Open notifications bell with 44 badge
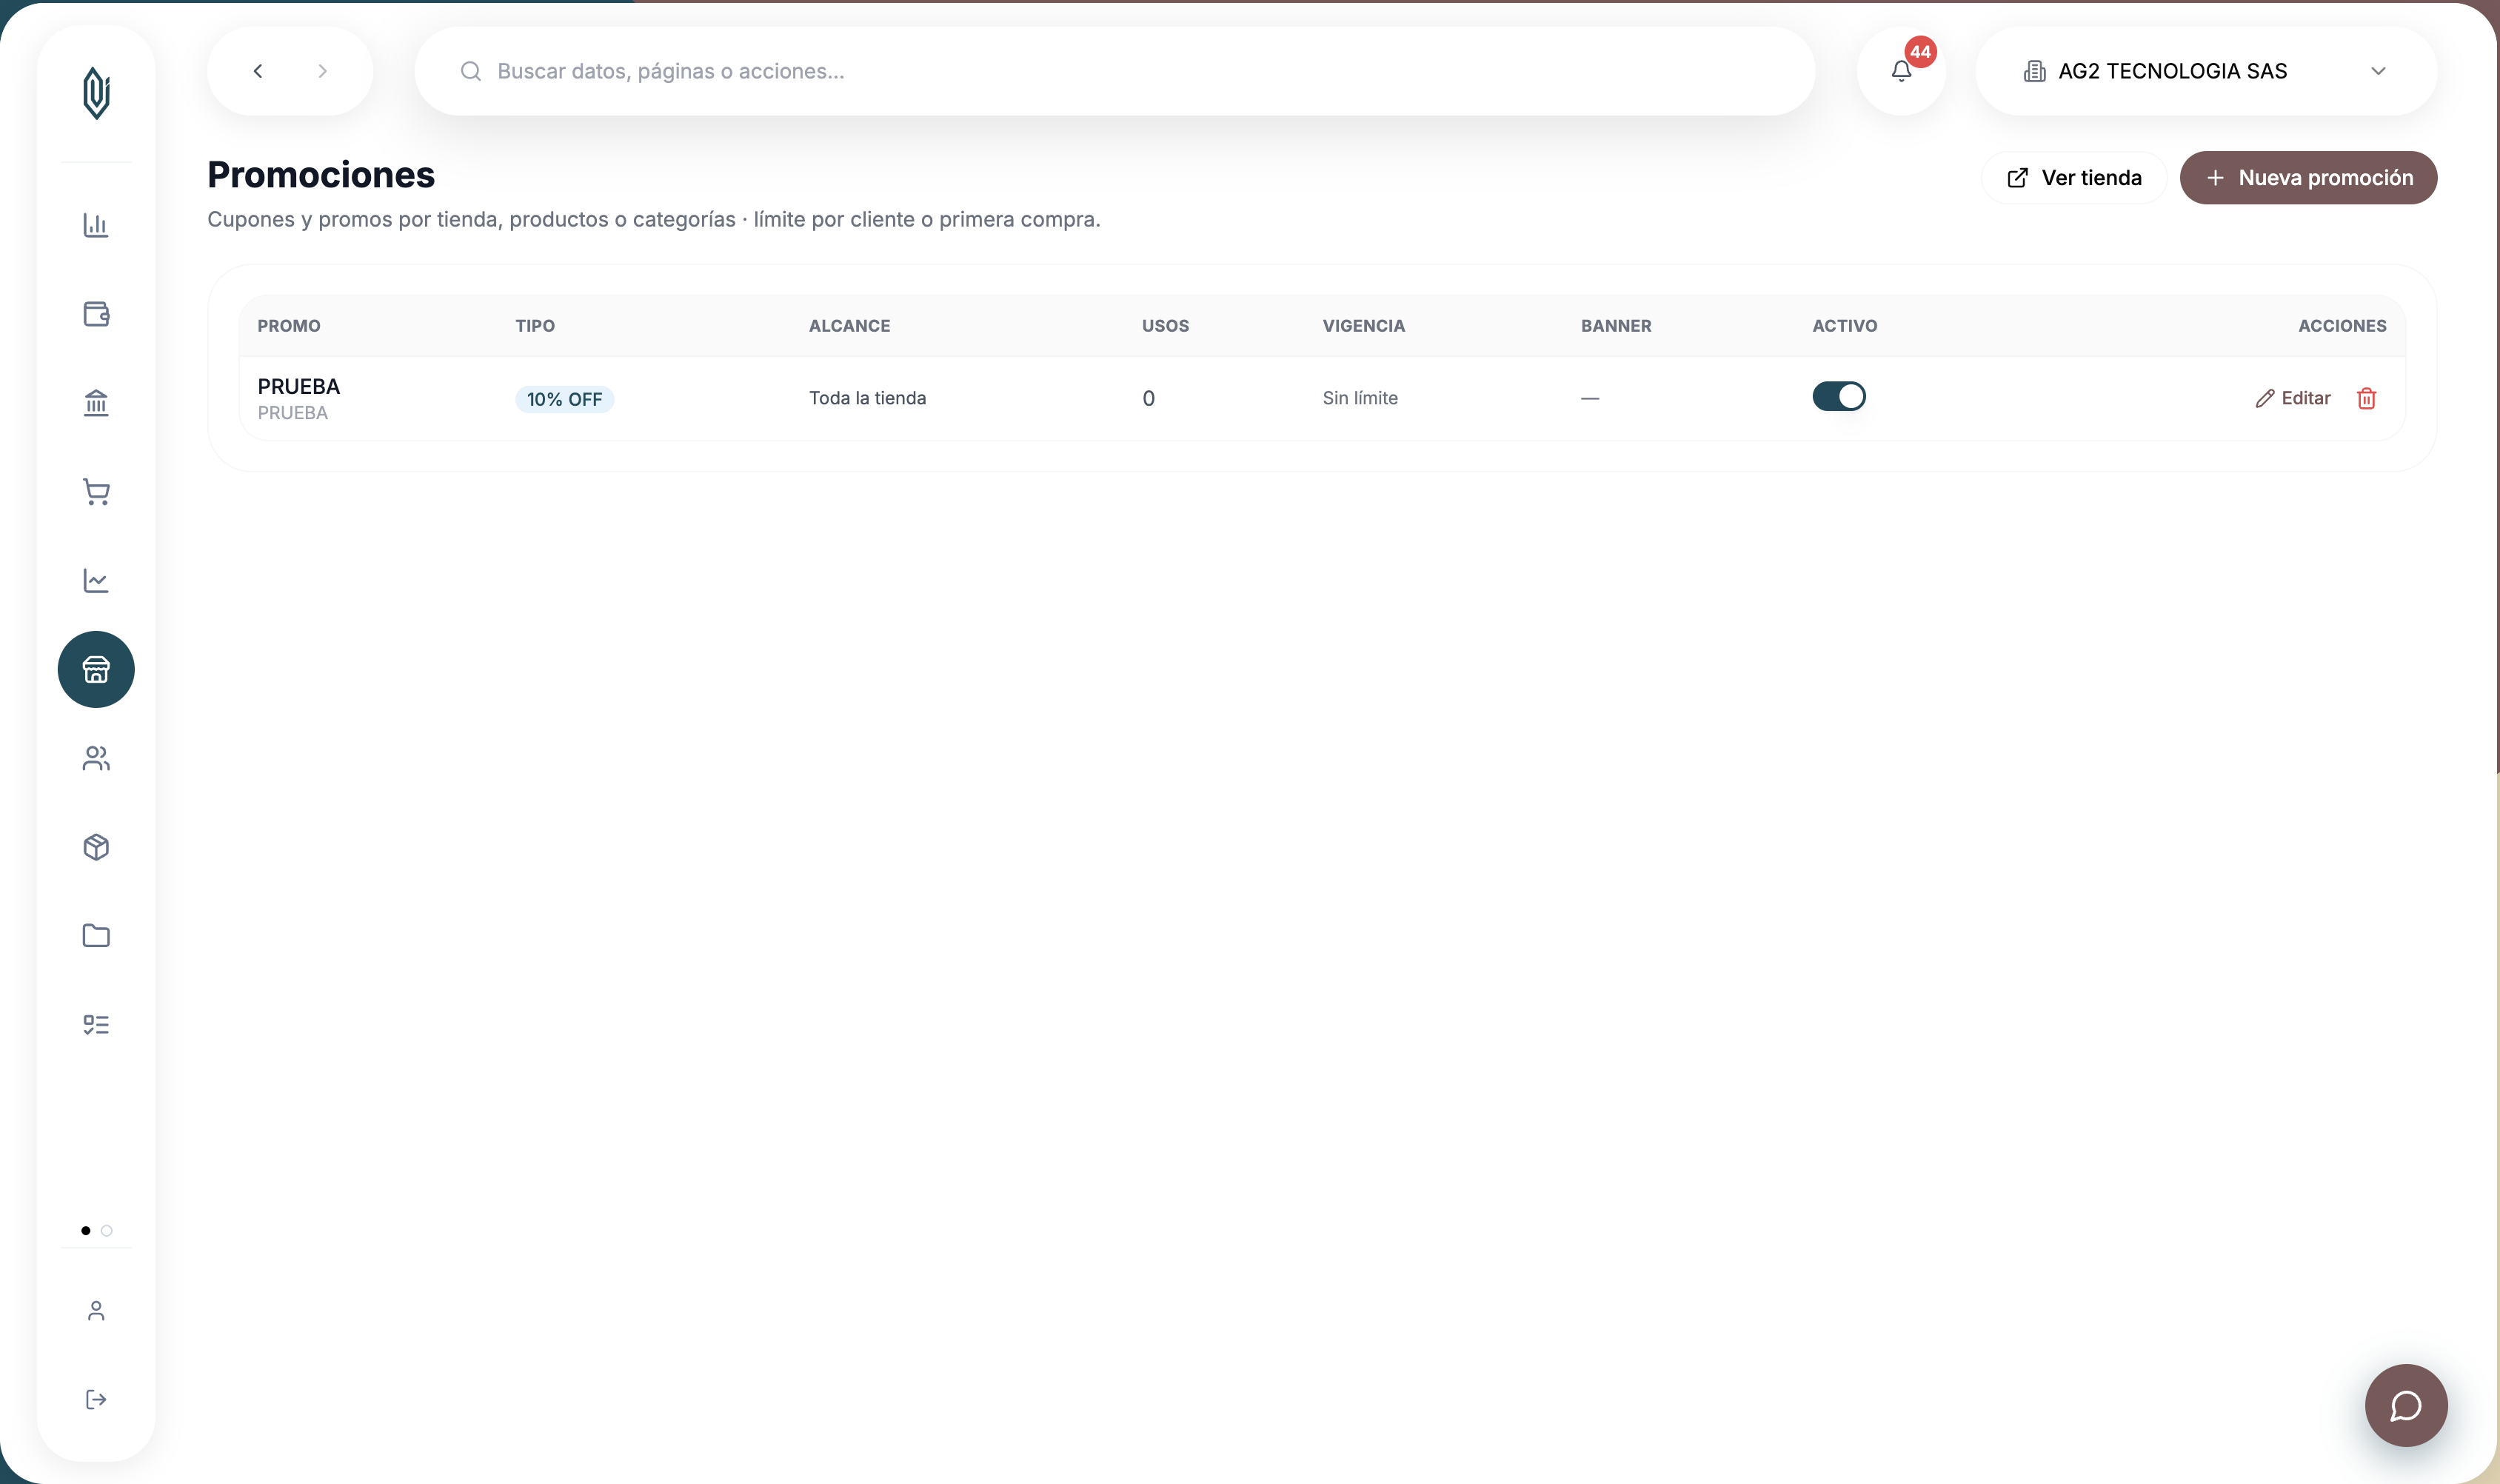 1902,71
